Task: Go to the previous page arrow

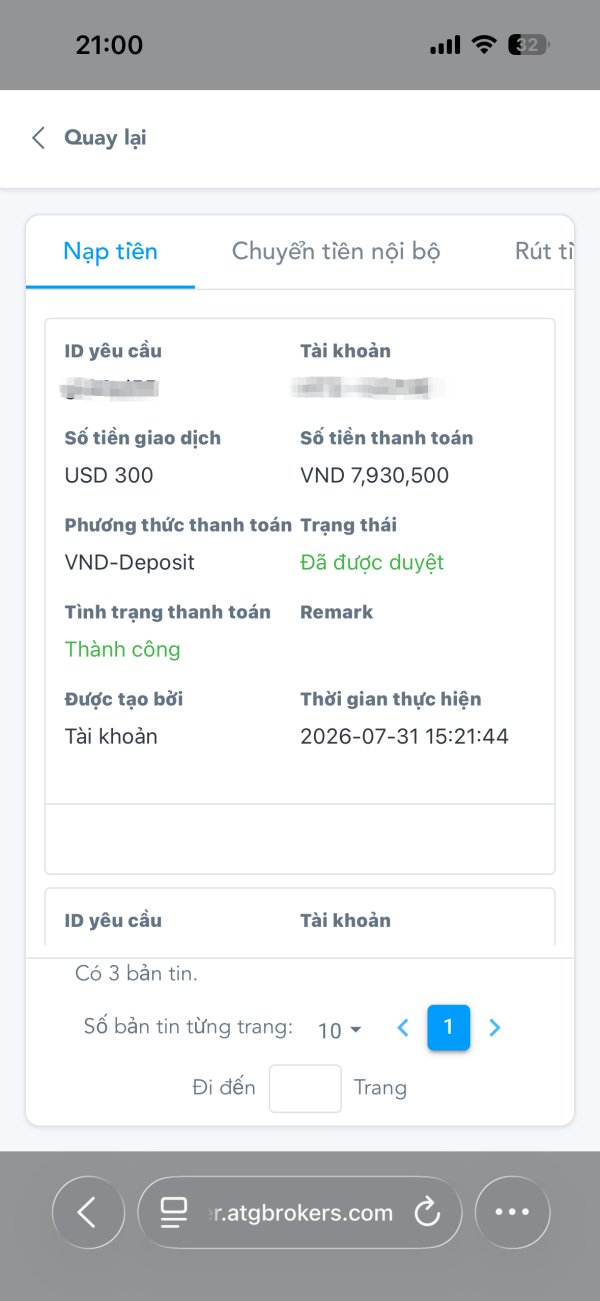Action: [x=403, y=1027]
